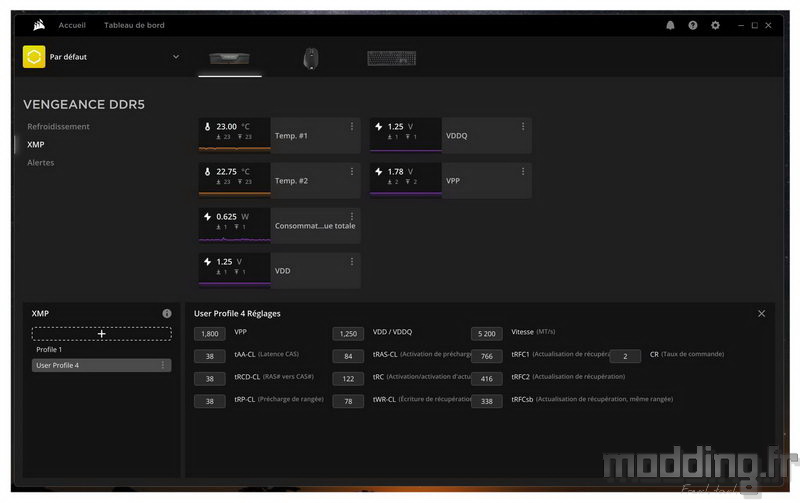Click the tRCD-CL value field
This screenshot has height=503, width=800.
point(210,379)
